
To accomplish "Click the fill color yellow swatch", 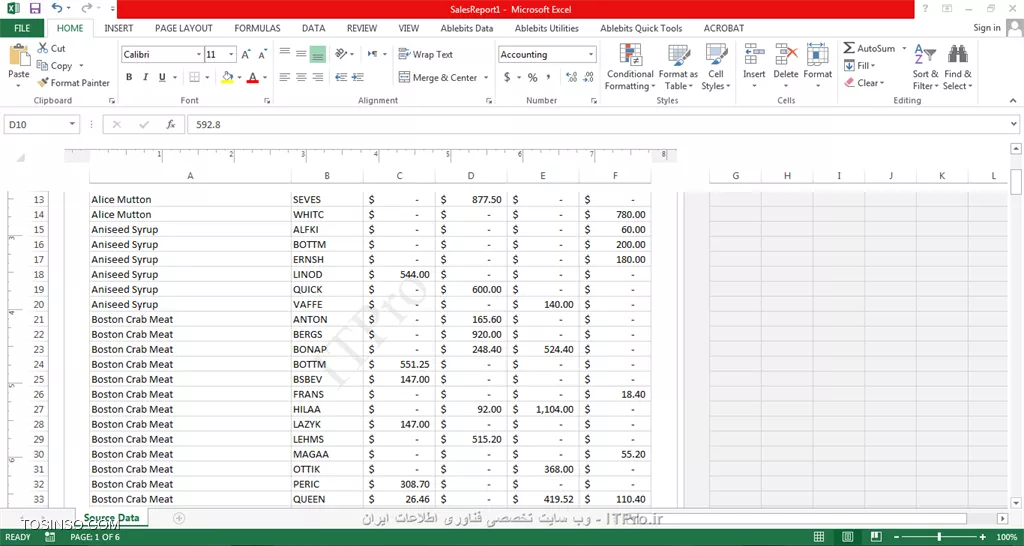I will click(227, 77).
